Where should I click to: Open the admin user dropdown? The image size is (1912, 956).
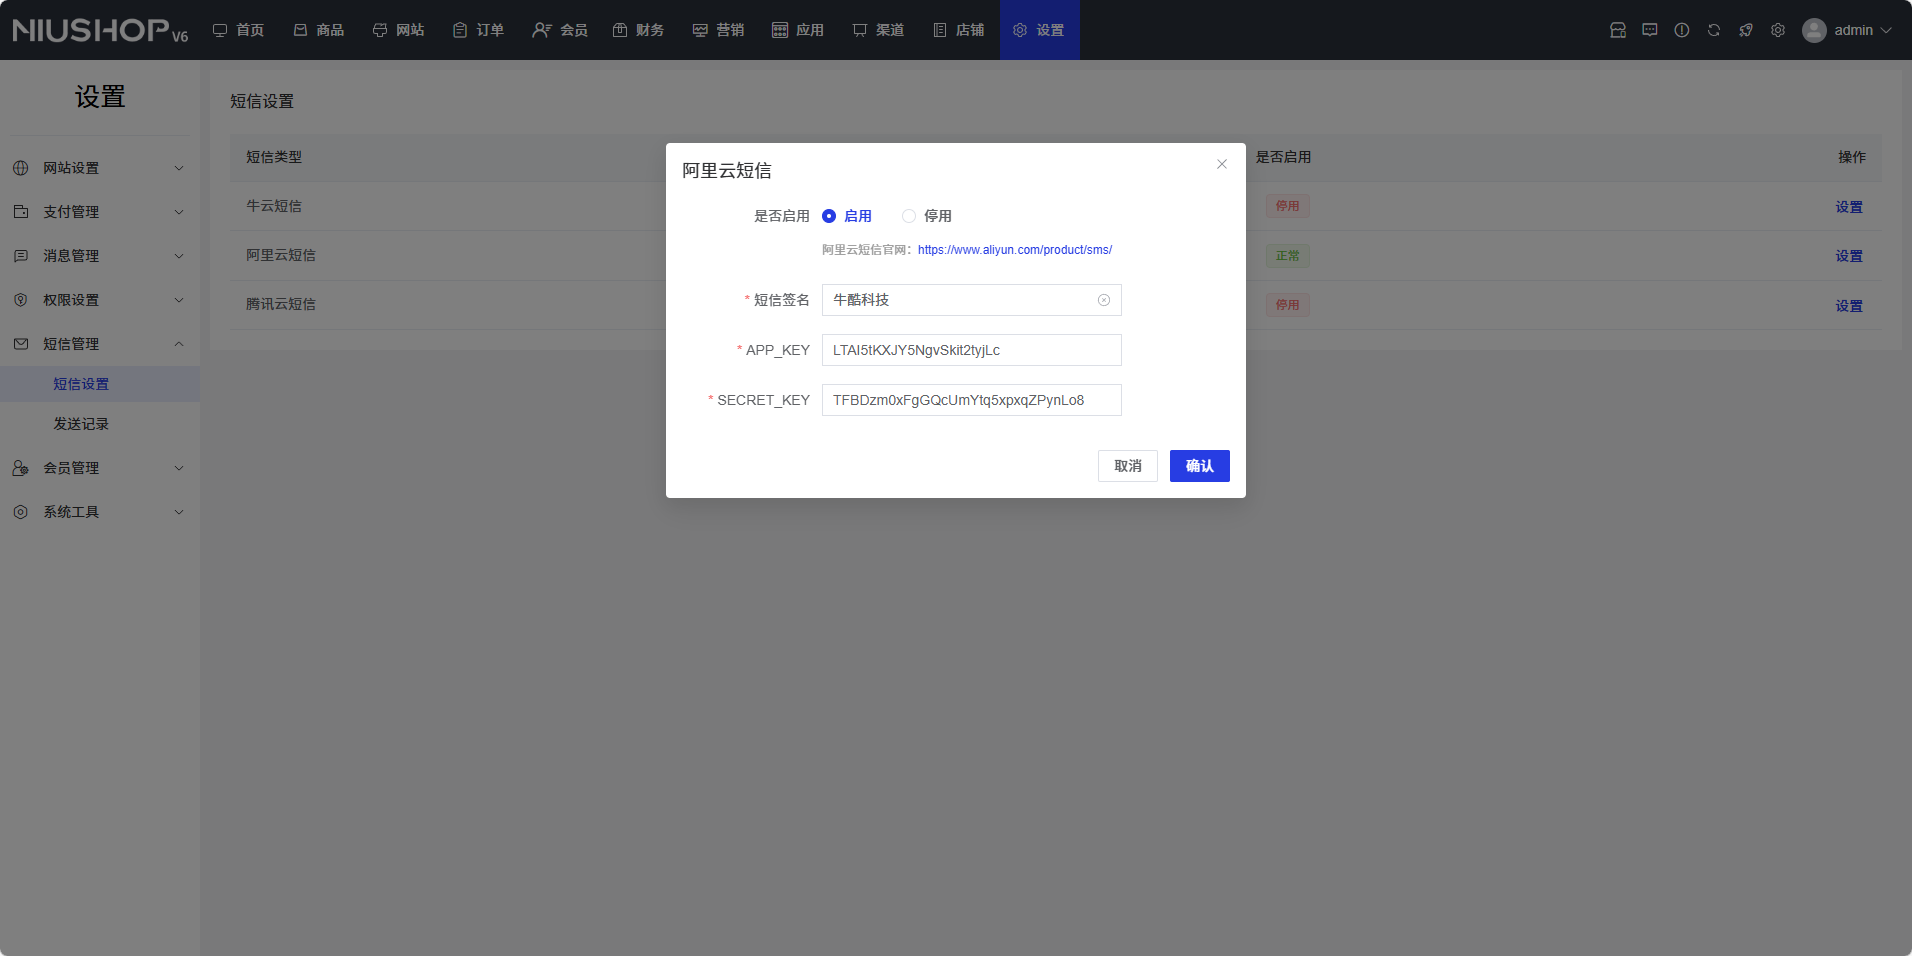coord(1848,30)
